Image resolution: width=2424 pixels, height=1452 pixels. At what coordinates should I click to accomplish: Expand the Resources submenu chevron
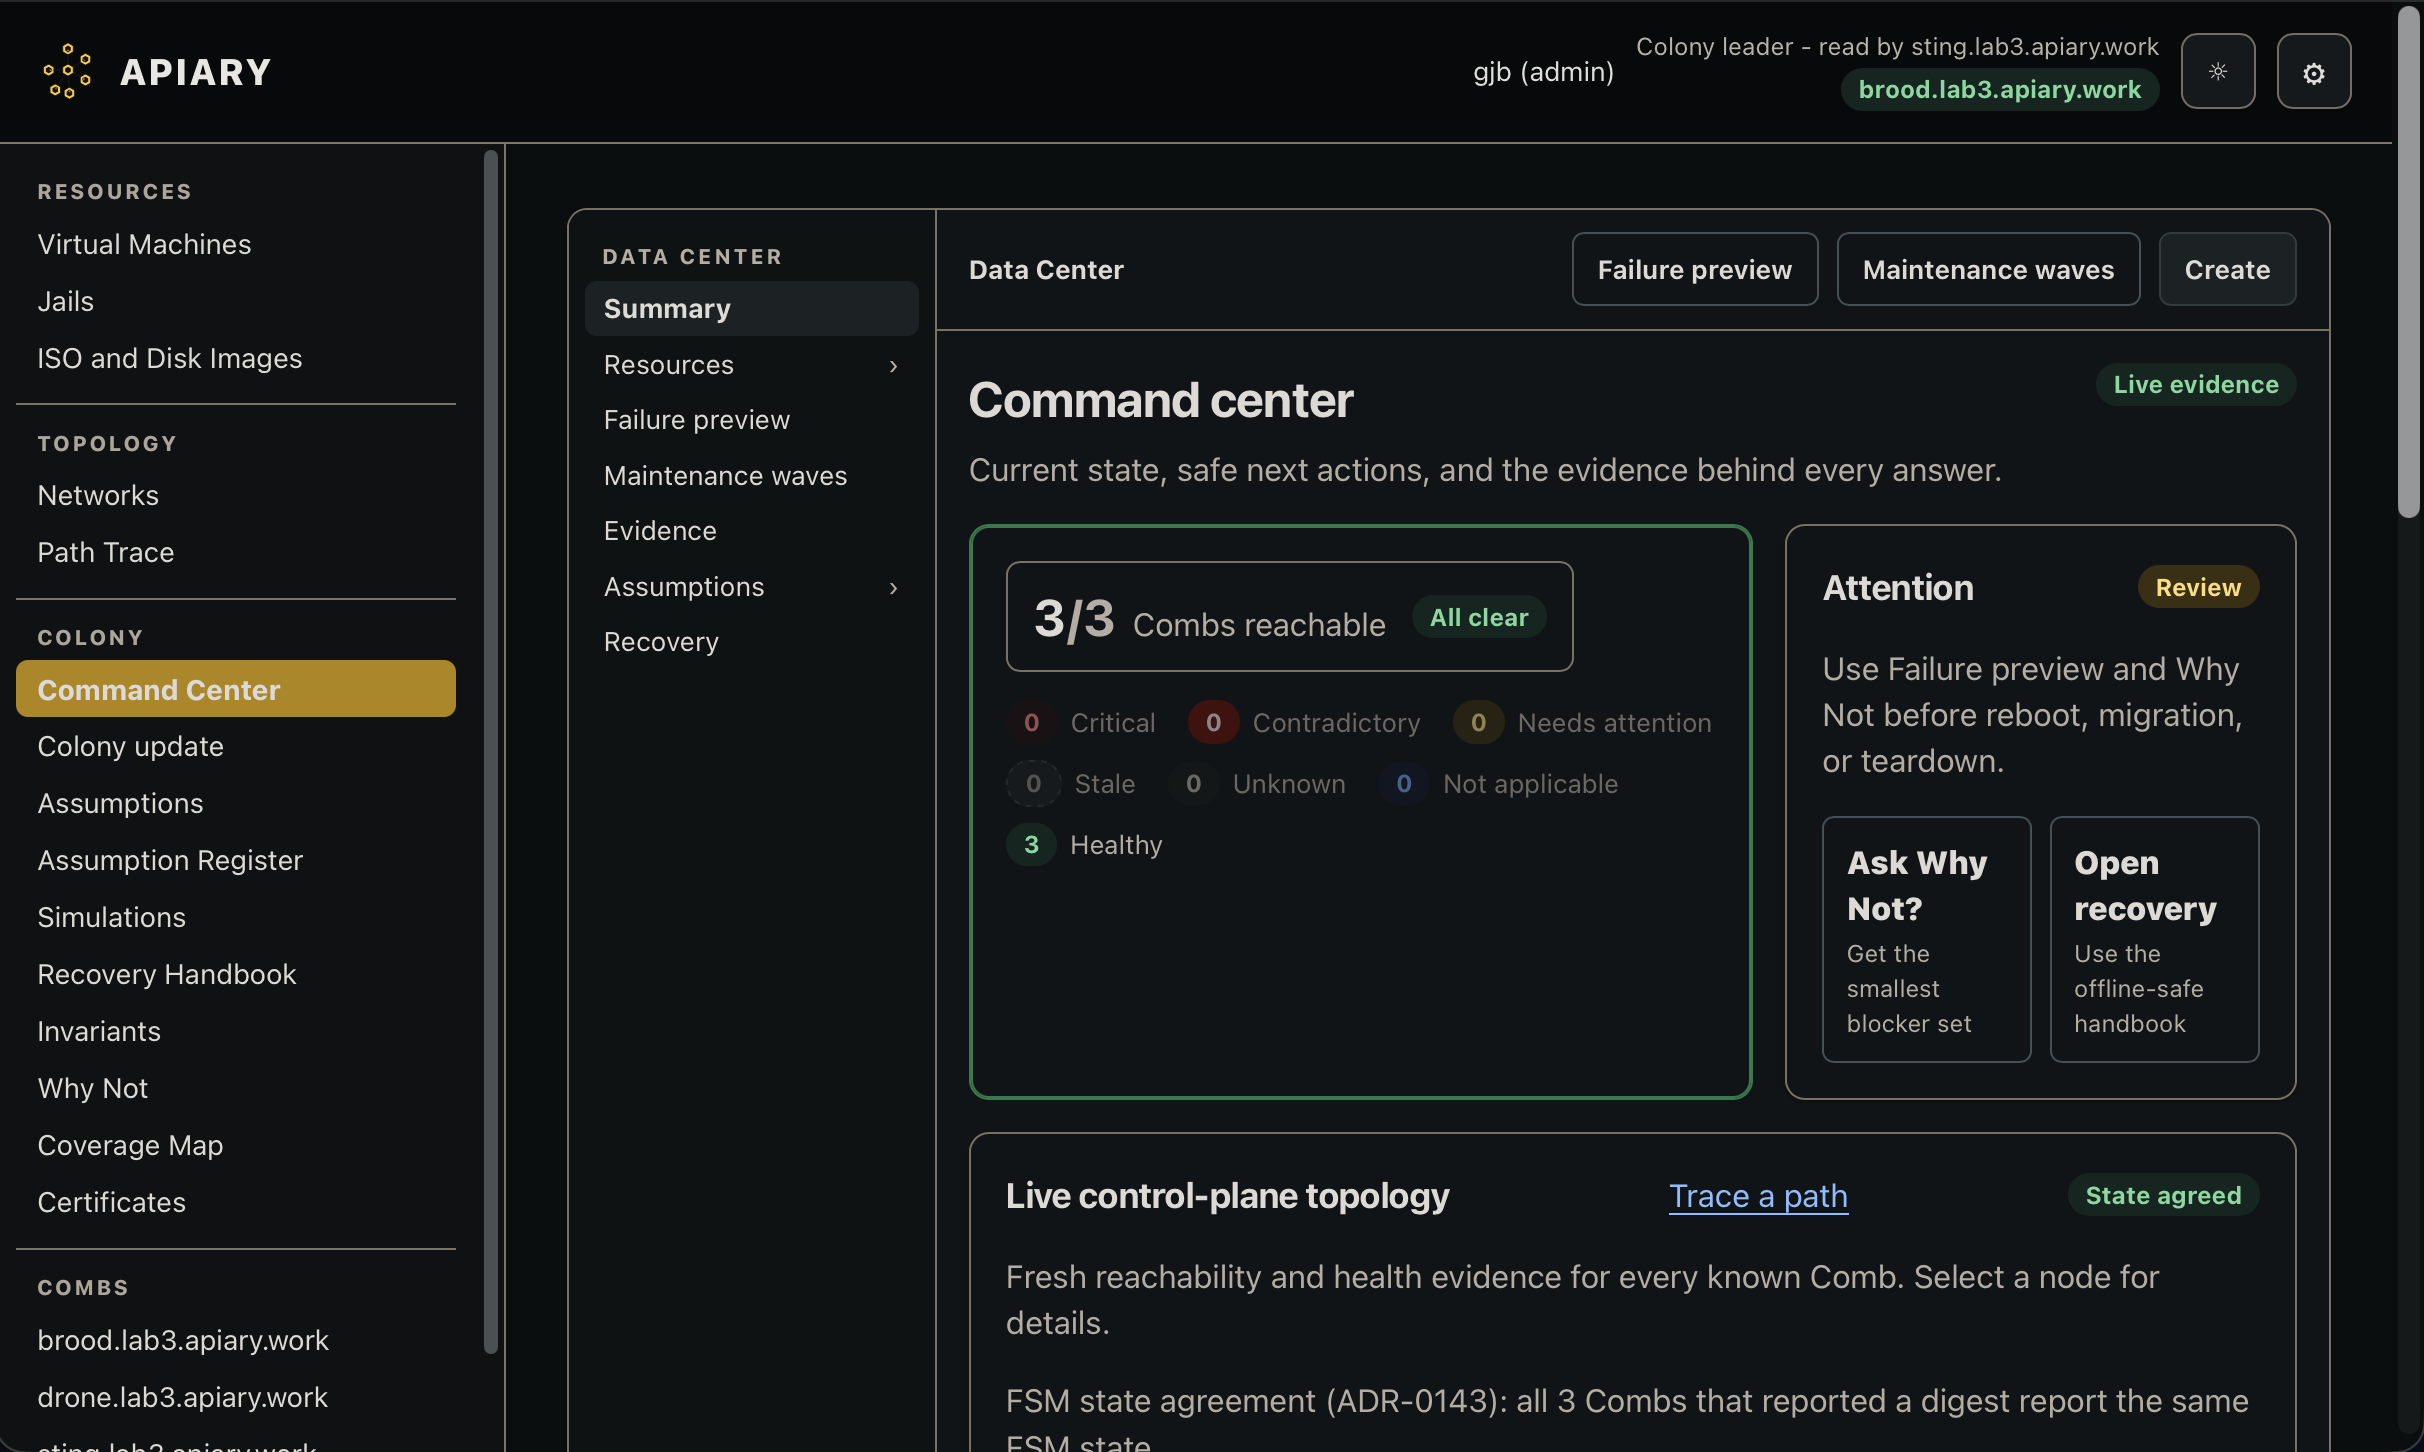click(x=893, y=366)
